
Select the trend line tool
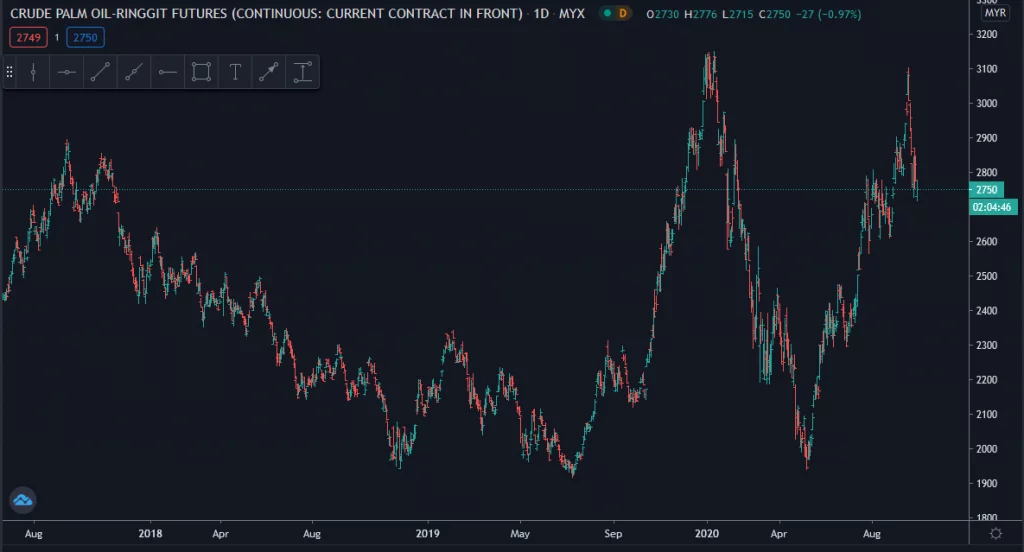pos(100,72)
